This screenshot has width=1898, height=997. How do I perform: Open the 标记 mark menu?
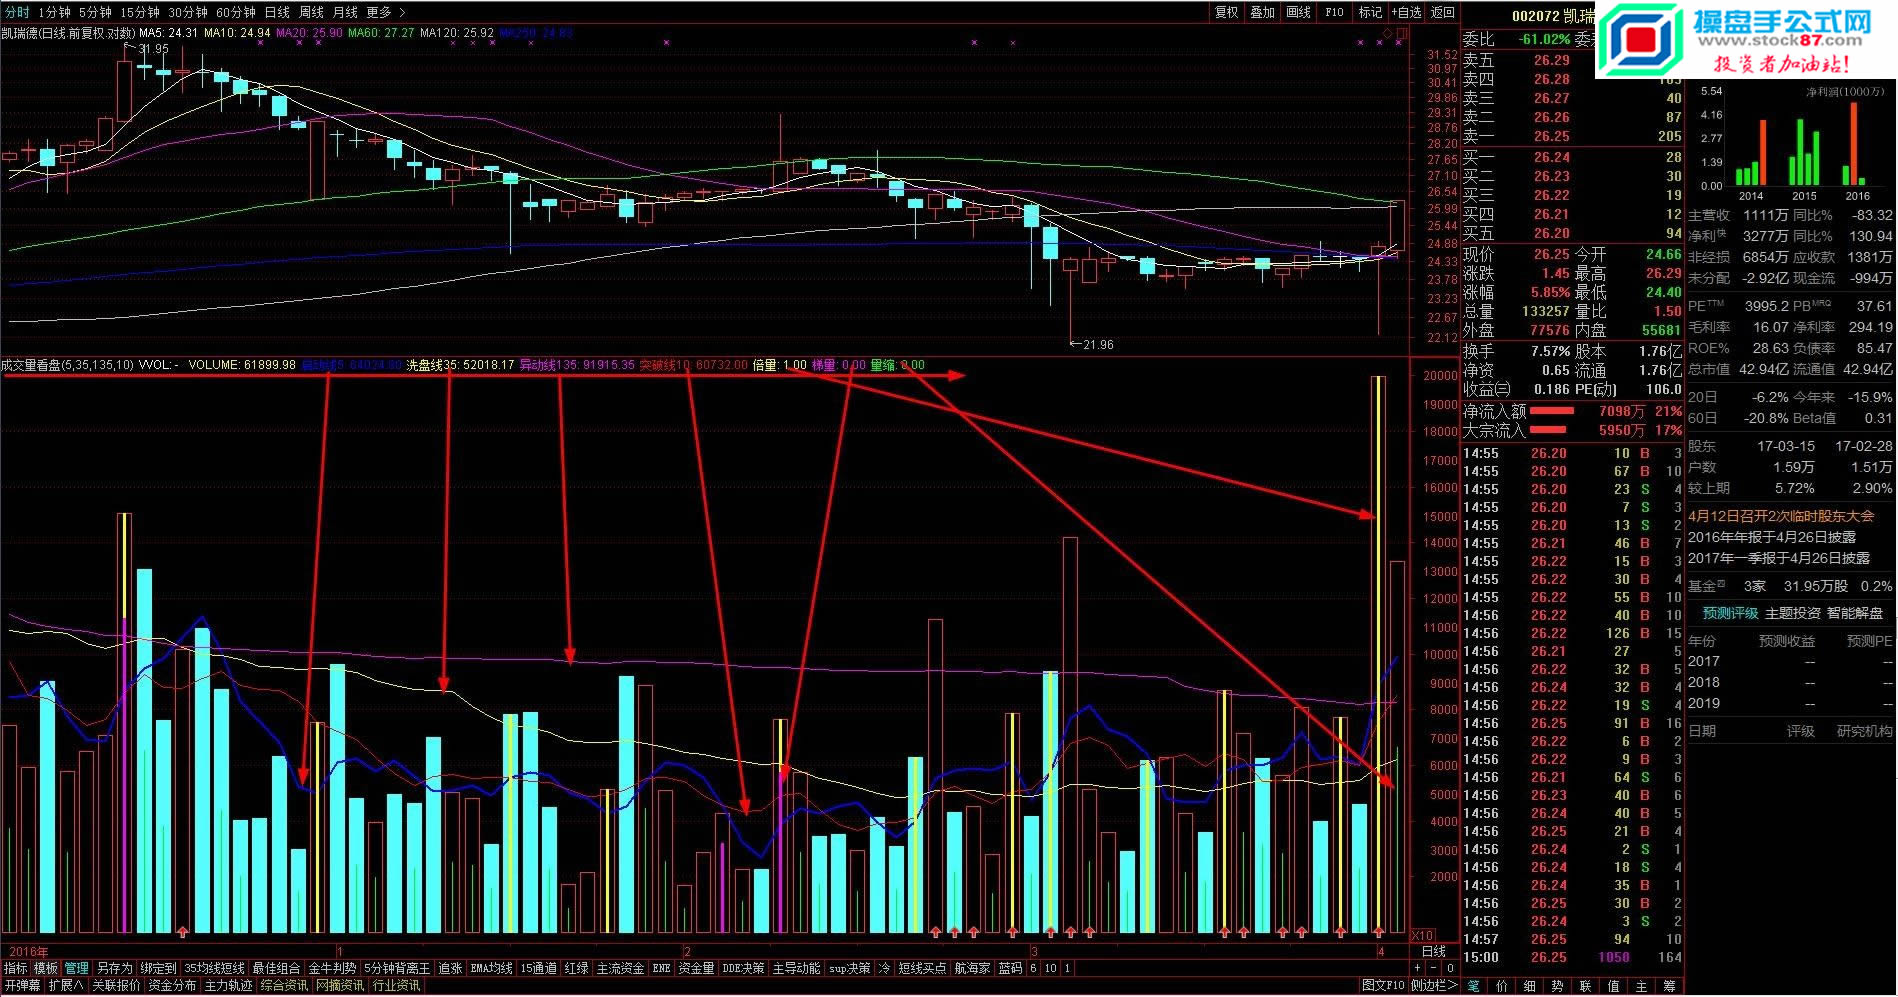pyautogui.click(x=1370, y=12)
